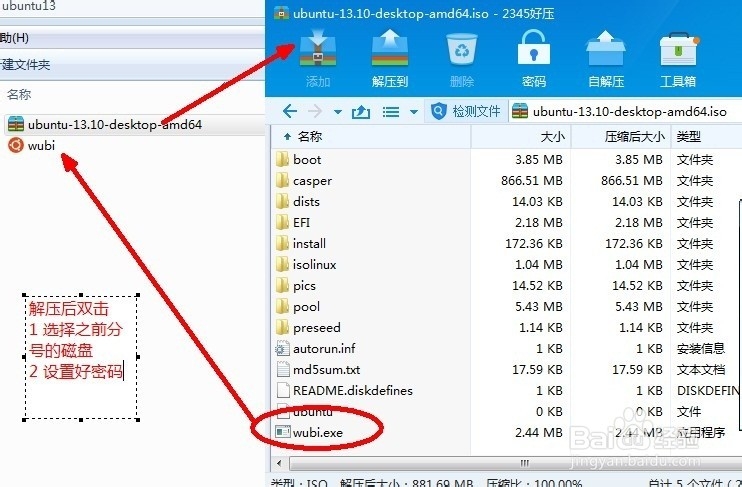Click the 自解压 (Self-extract) icon
The image size is (742, 487).
606,59
